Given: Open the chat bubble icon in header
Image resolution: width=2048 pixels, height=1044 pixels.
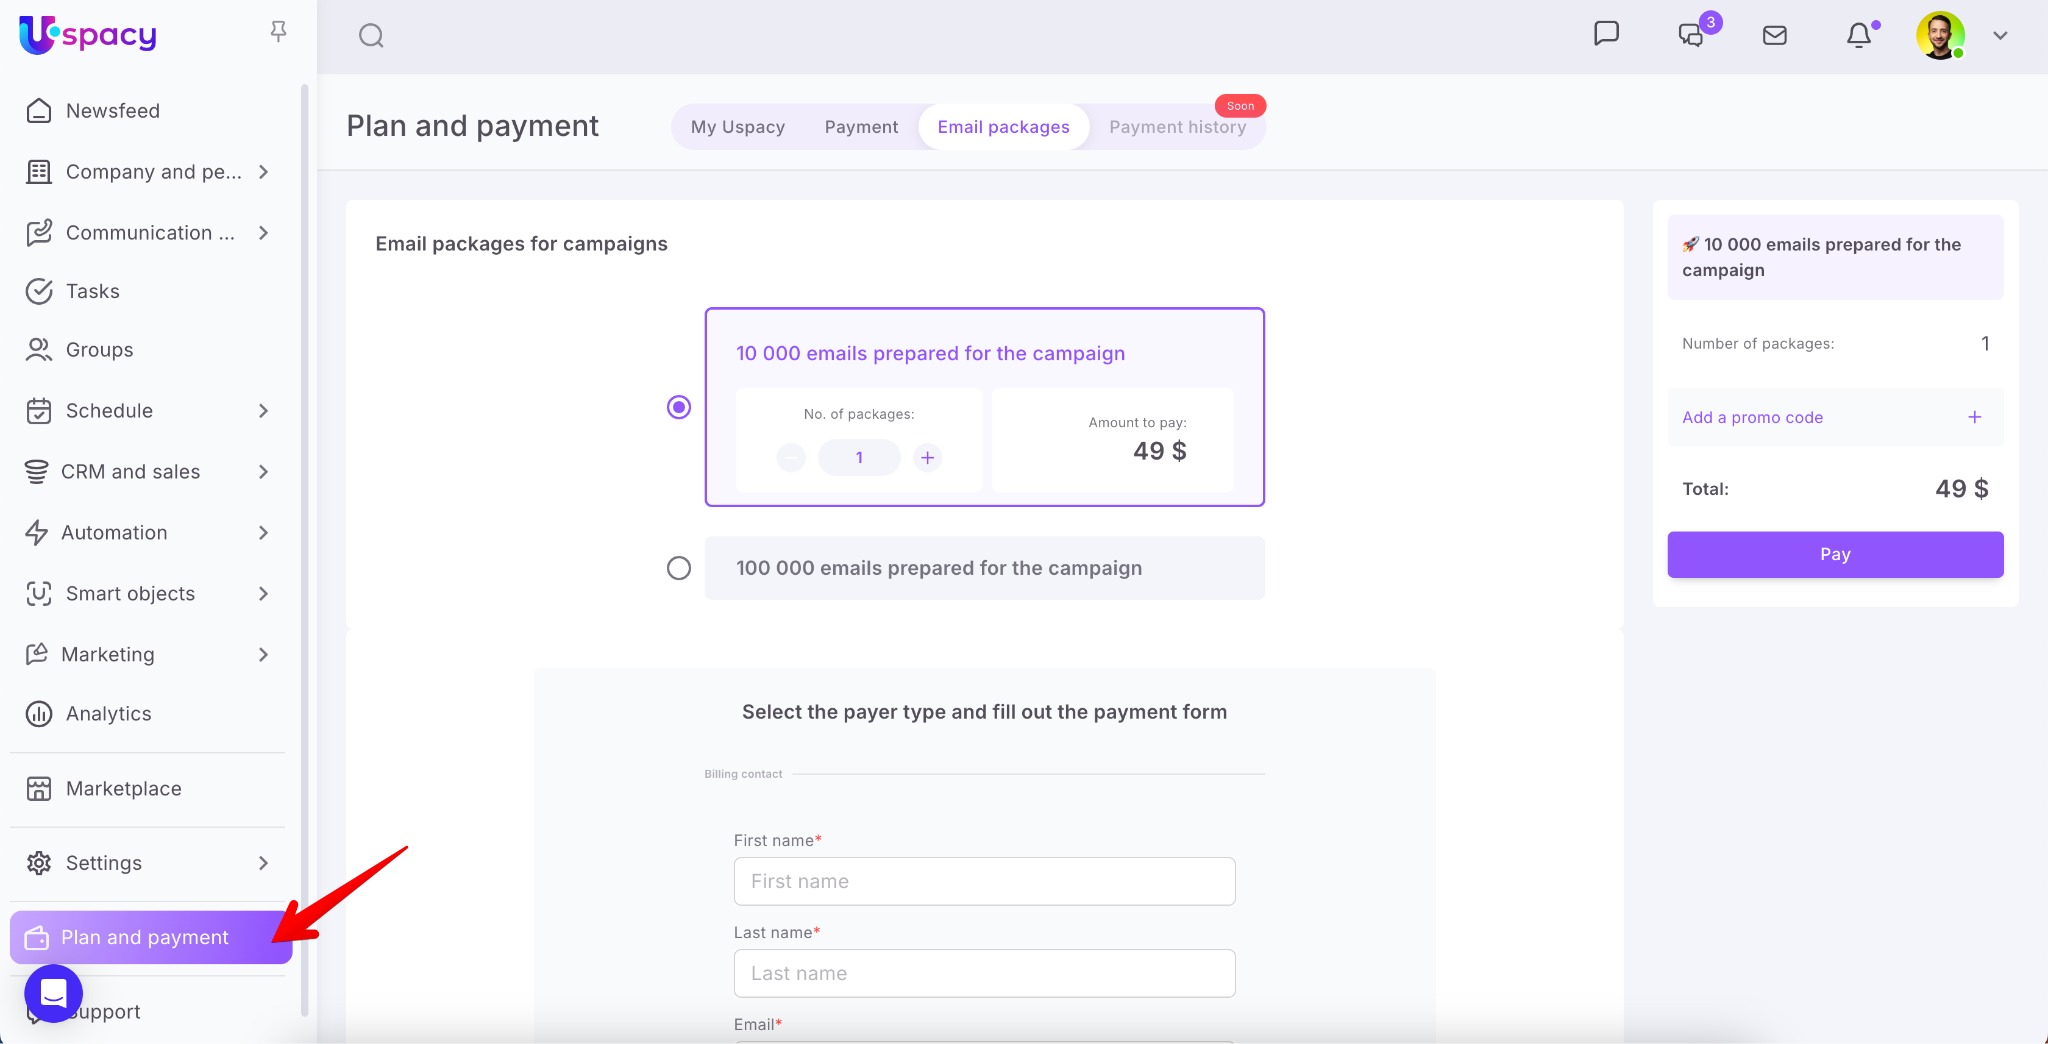Looking at the screenshot, I should 1606,34.
